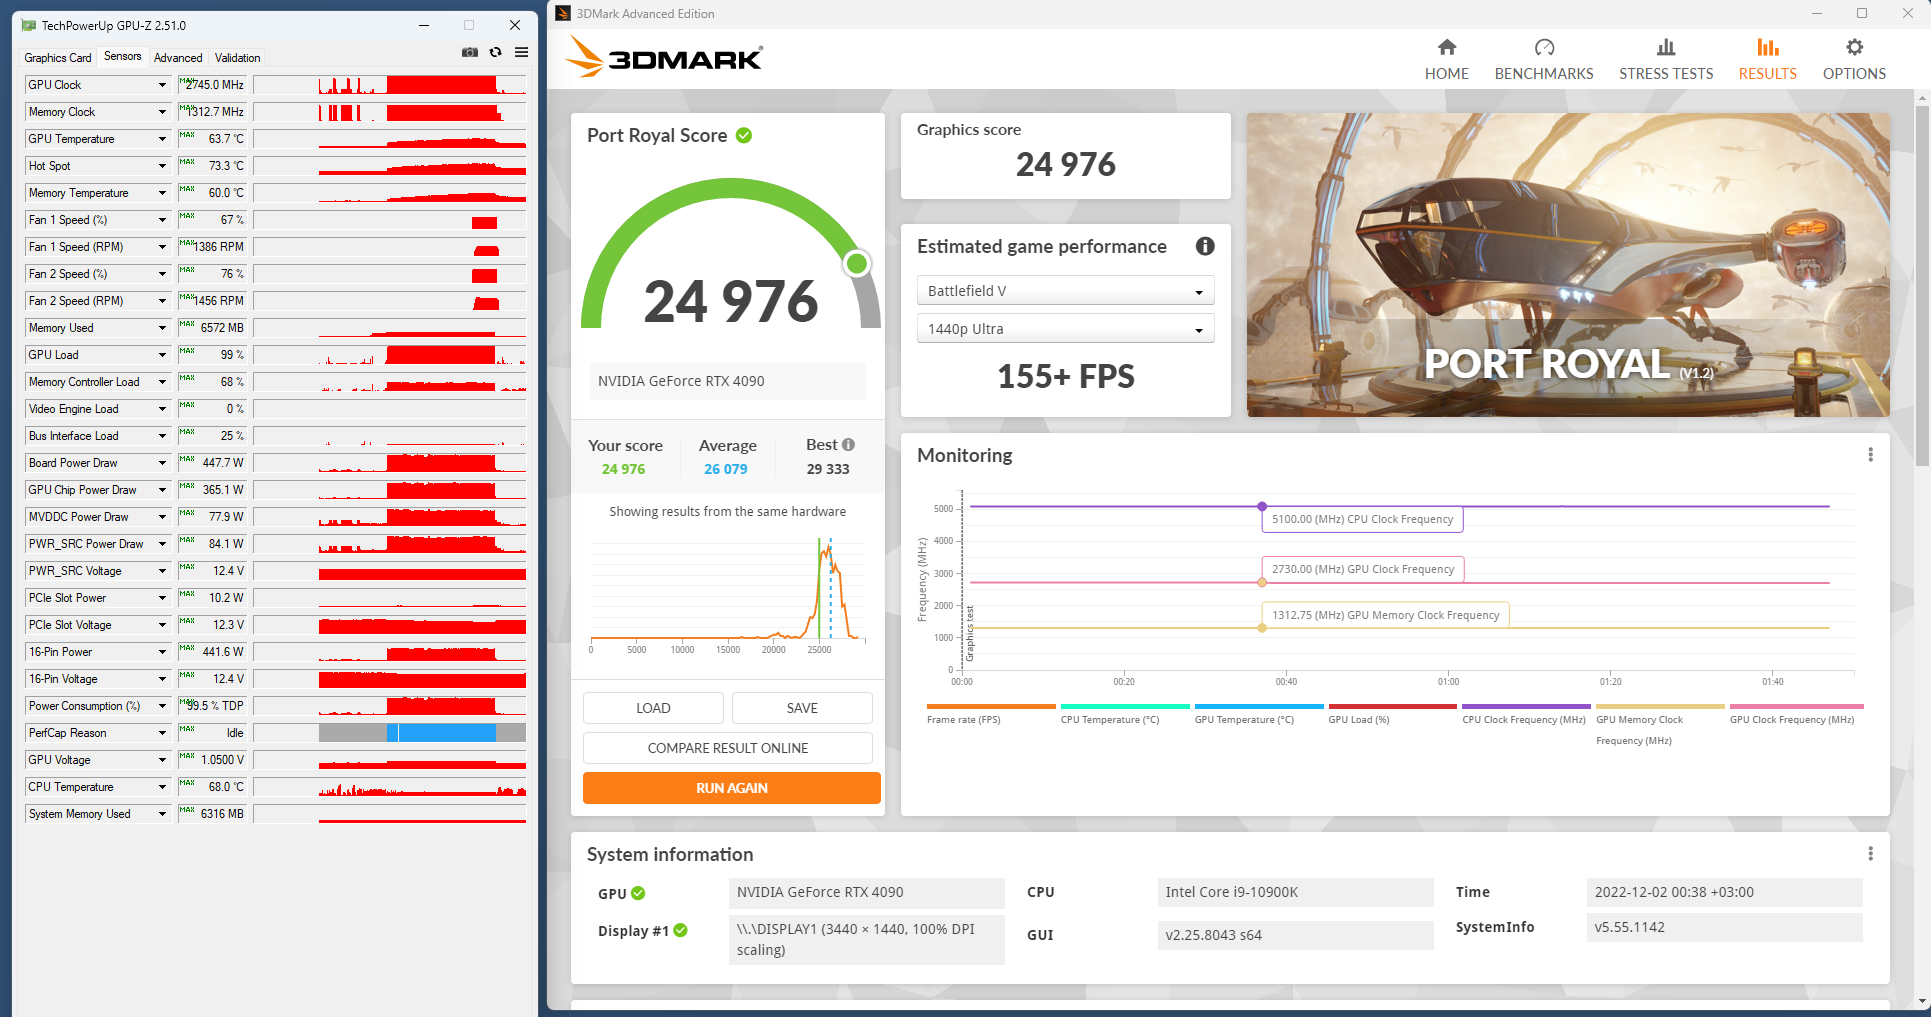Open the Monitoring panel three-dot menu
This screenshot has width=1931, height=1017.
point(1870,455)
